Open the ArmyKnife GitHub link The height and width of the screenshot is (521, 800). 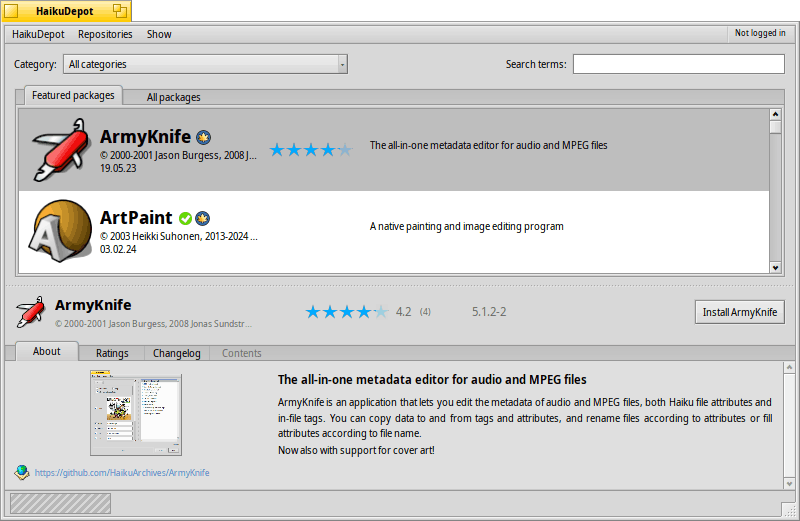point(122,473)
